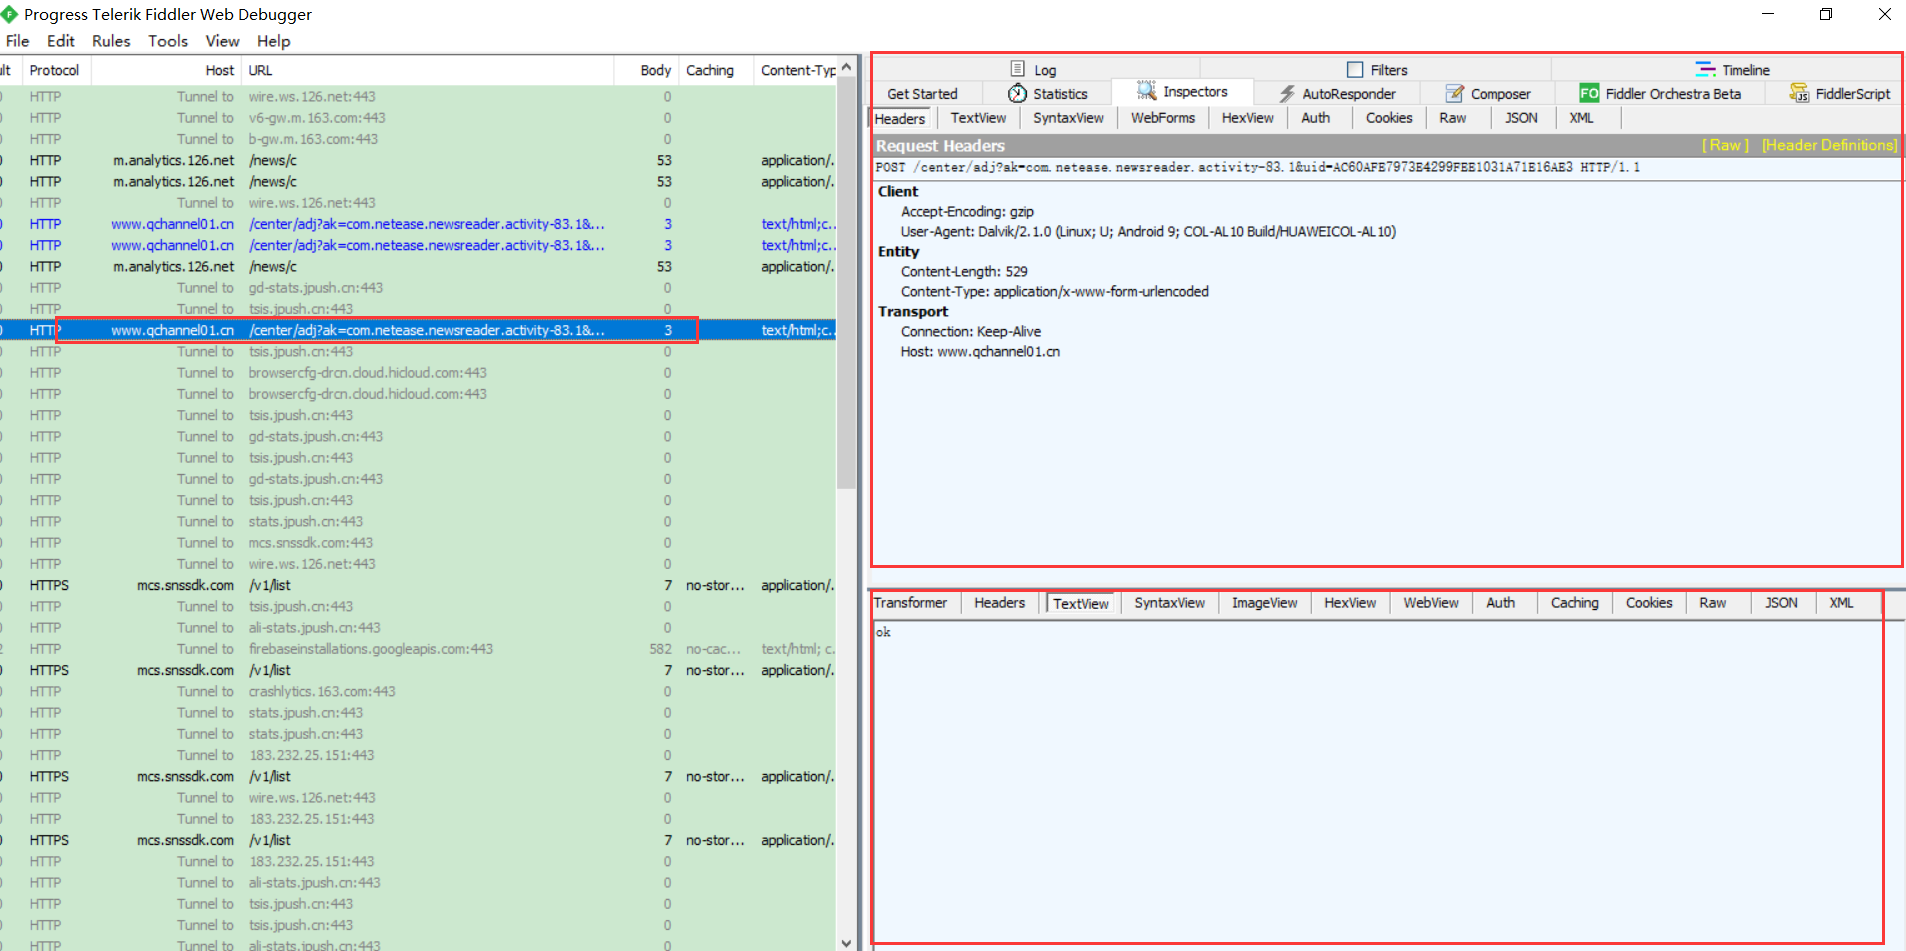Open the response ImageView tab
This screenshot has height=951, width=1906.
pos(1264,603)
